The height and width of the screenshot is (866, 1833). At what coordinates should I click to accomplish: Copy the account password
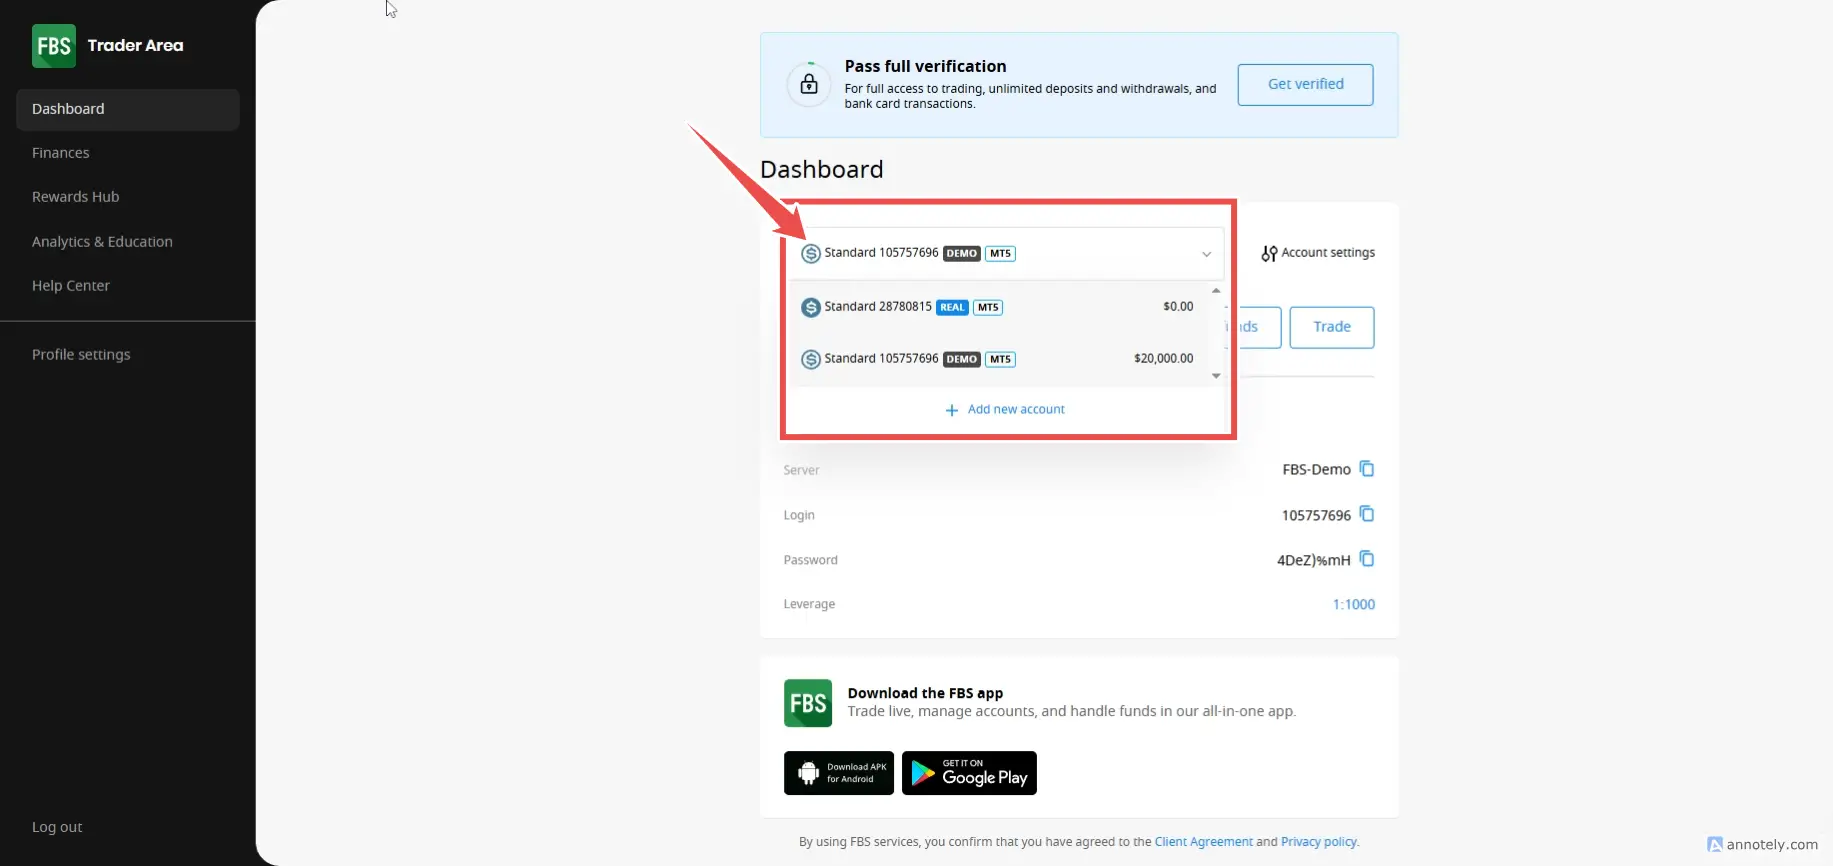[x=1367, y=559]
